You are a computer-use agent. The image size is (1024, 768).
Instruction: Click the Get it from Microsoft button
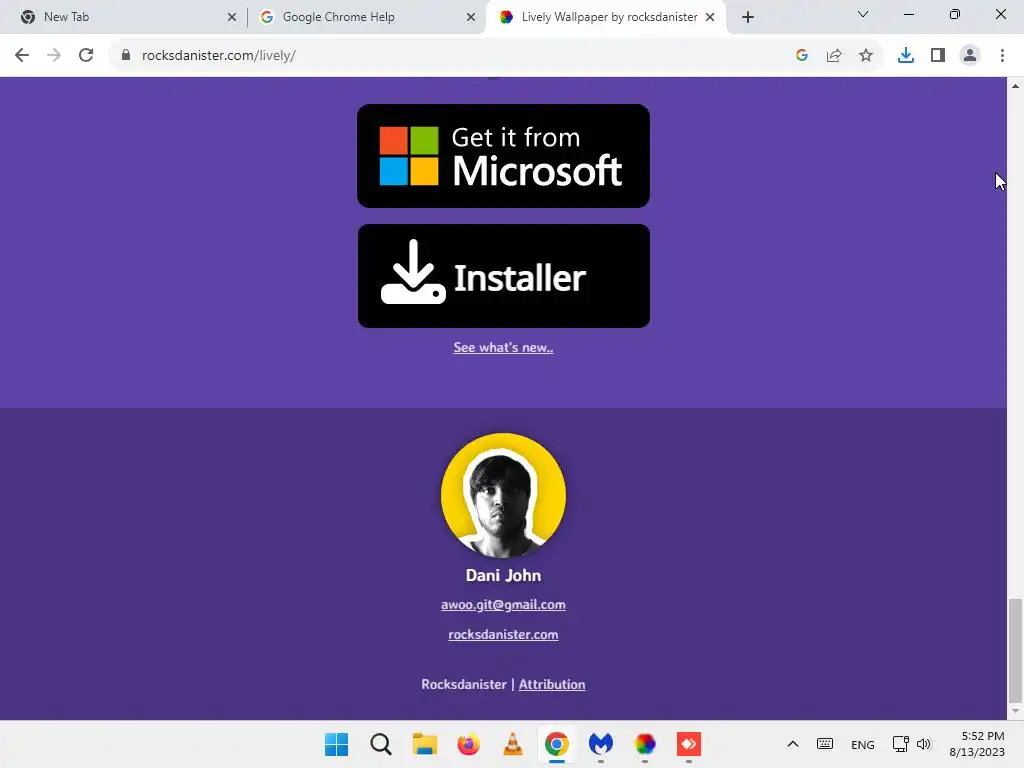504,156
